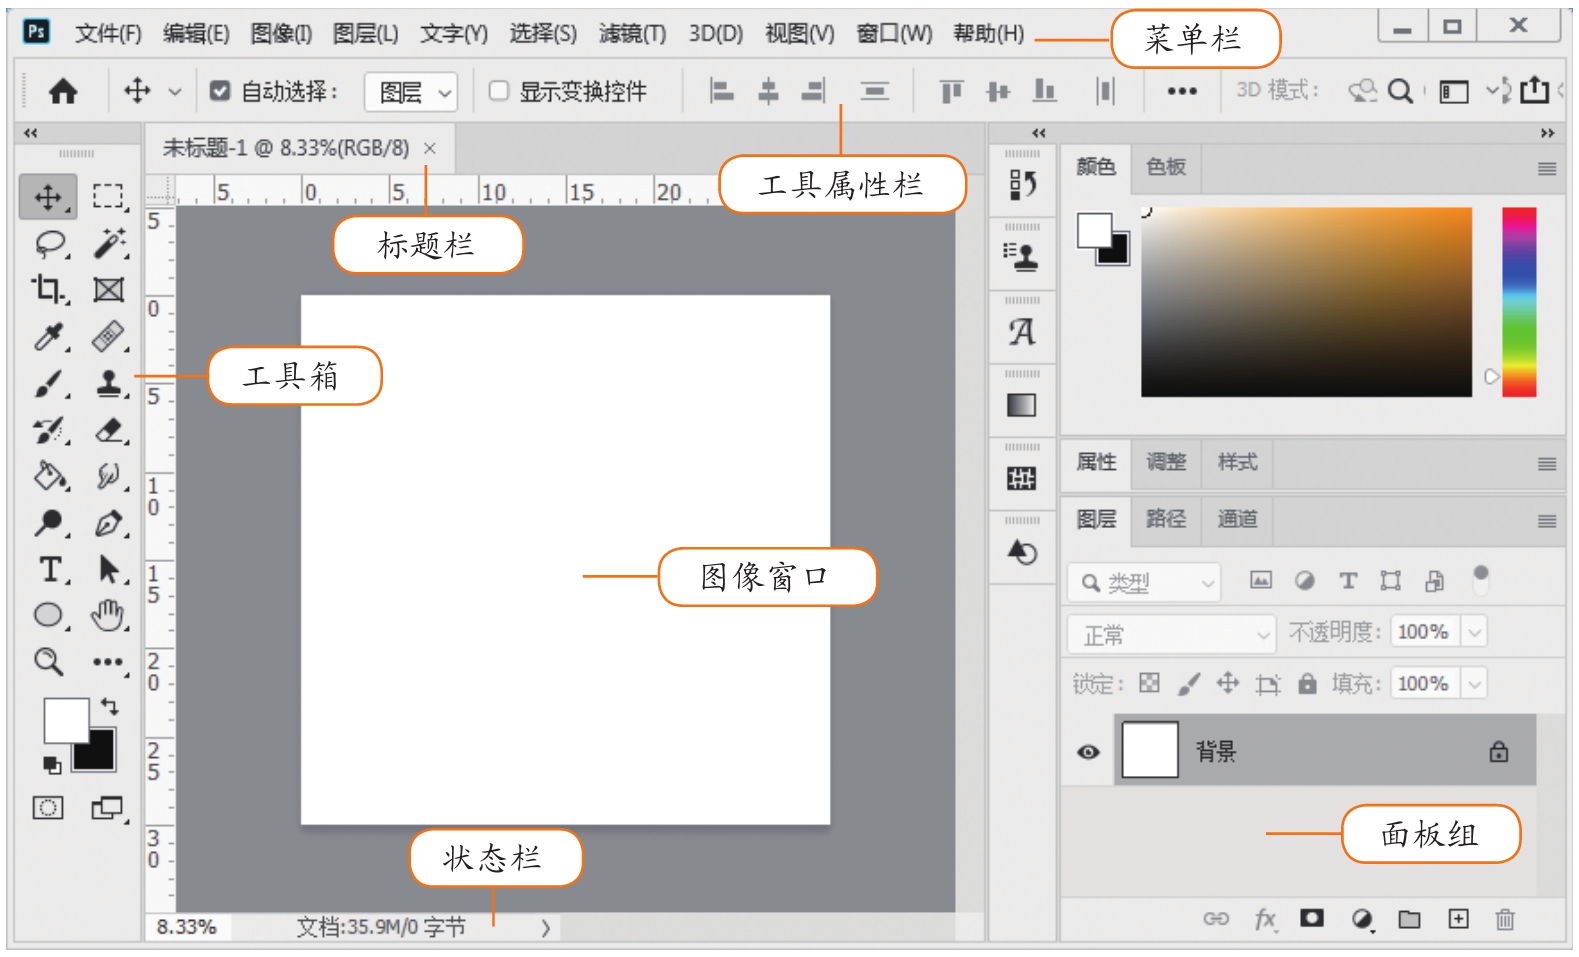Image resolution: width=1579 pixels, height=957 pixels.
Task: Go to the Home screen icon
Action: click(x=63, y=92)
